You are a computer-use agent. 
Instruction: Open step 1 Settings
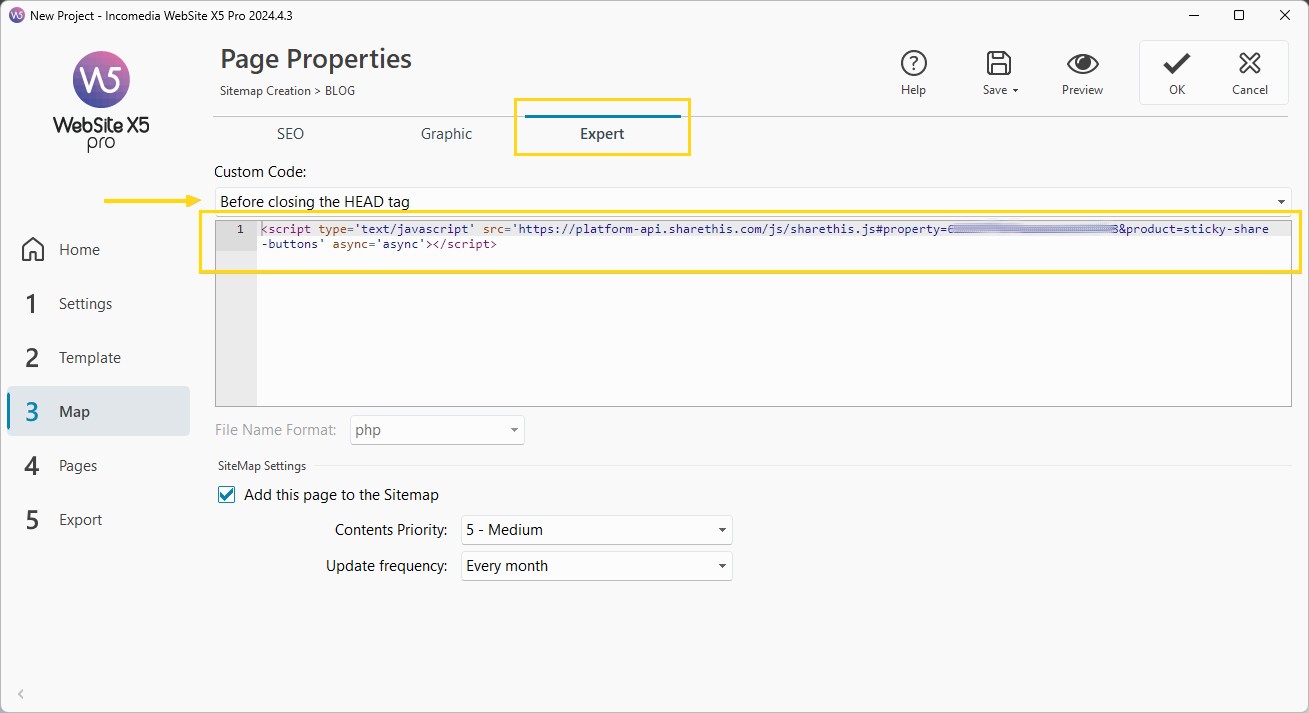(x=98, y=304)
